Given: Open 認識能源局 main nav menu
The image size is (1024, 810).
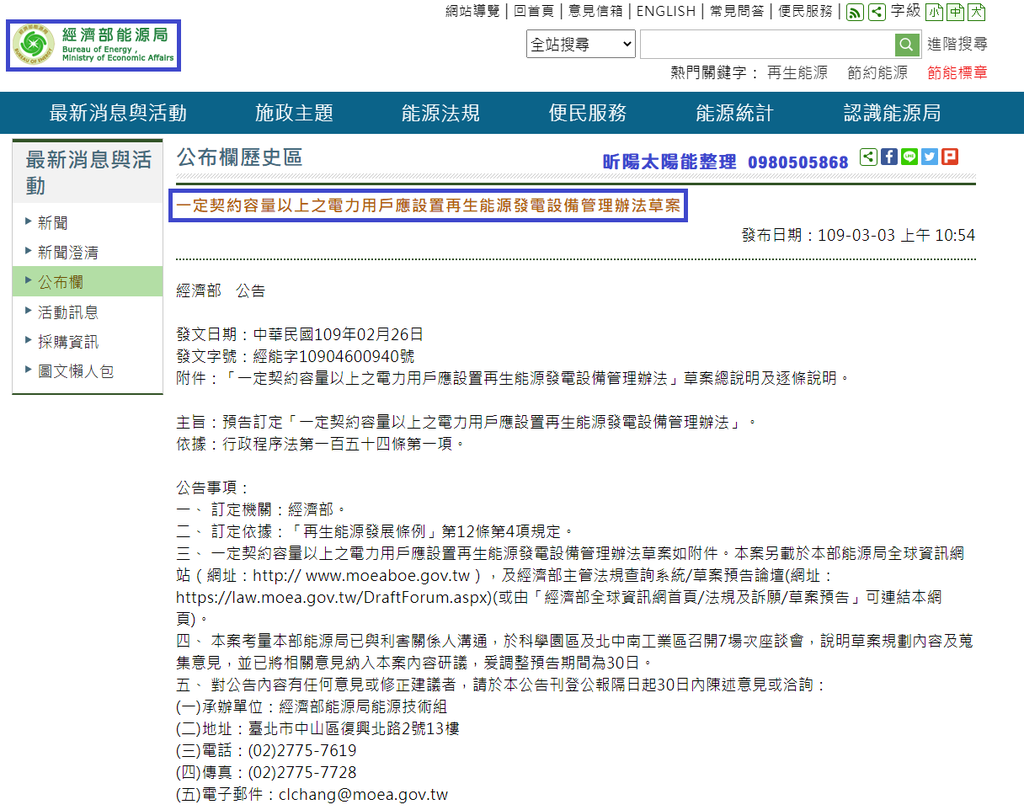Looking at the screenshot, I should coord(892,113).
